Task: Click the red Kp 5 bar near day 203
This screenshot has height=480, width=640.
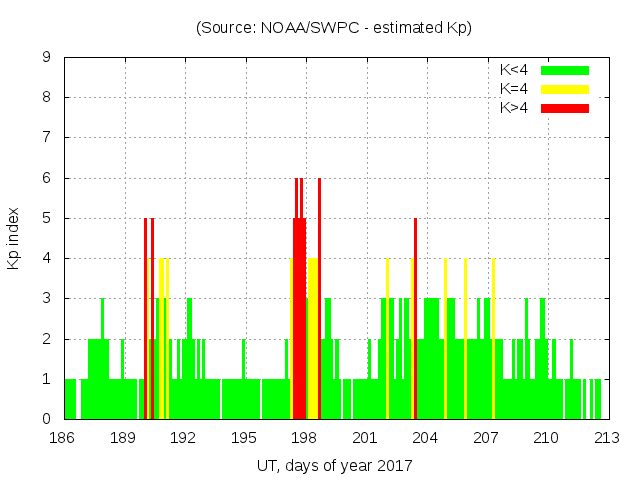Action: [x=415, y=320]
